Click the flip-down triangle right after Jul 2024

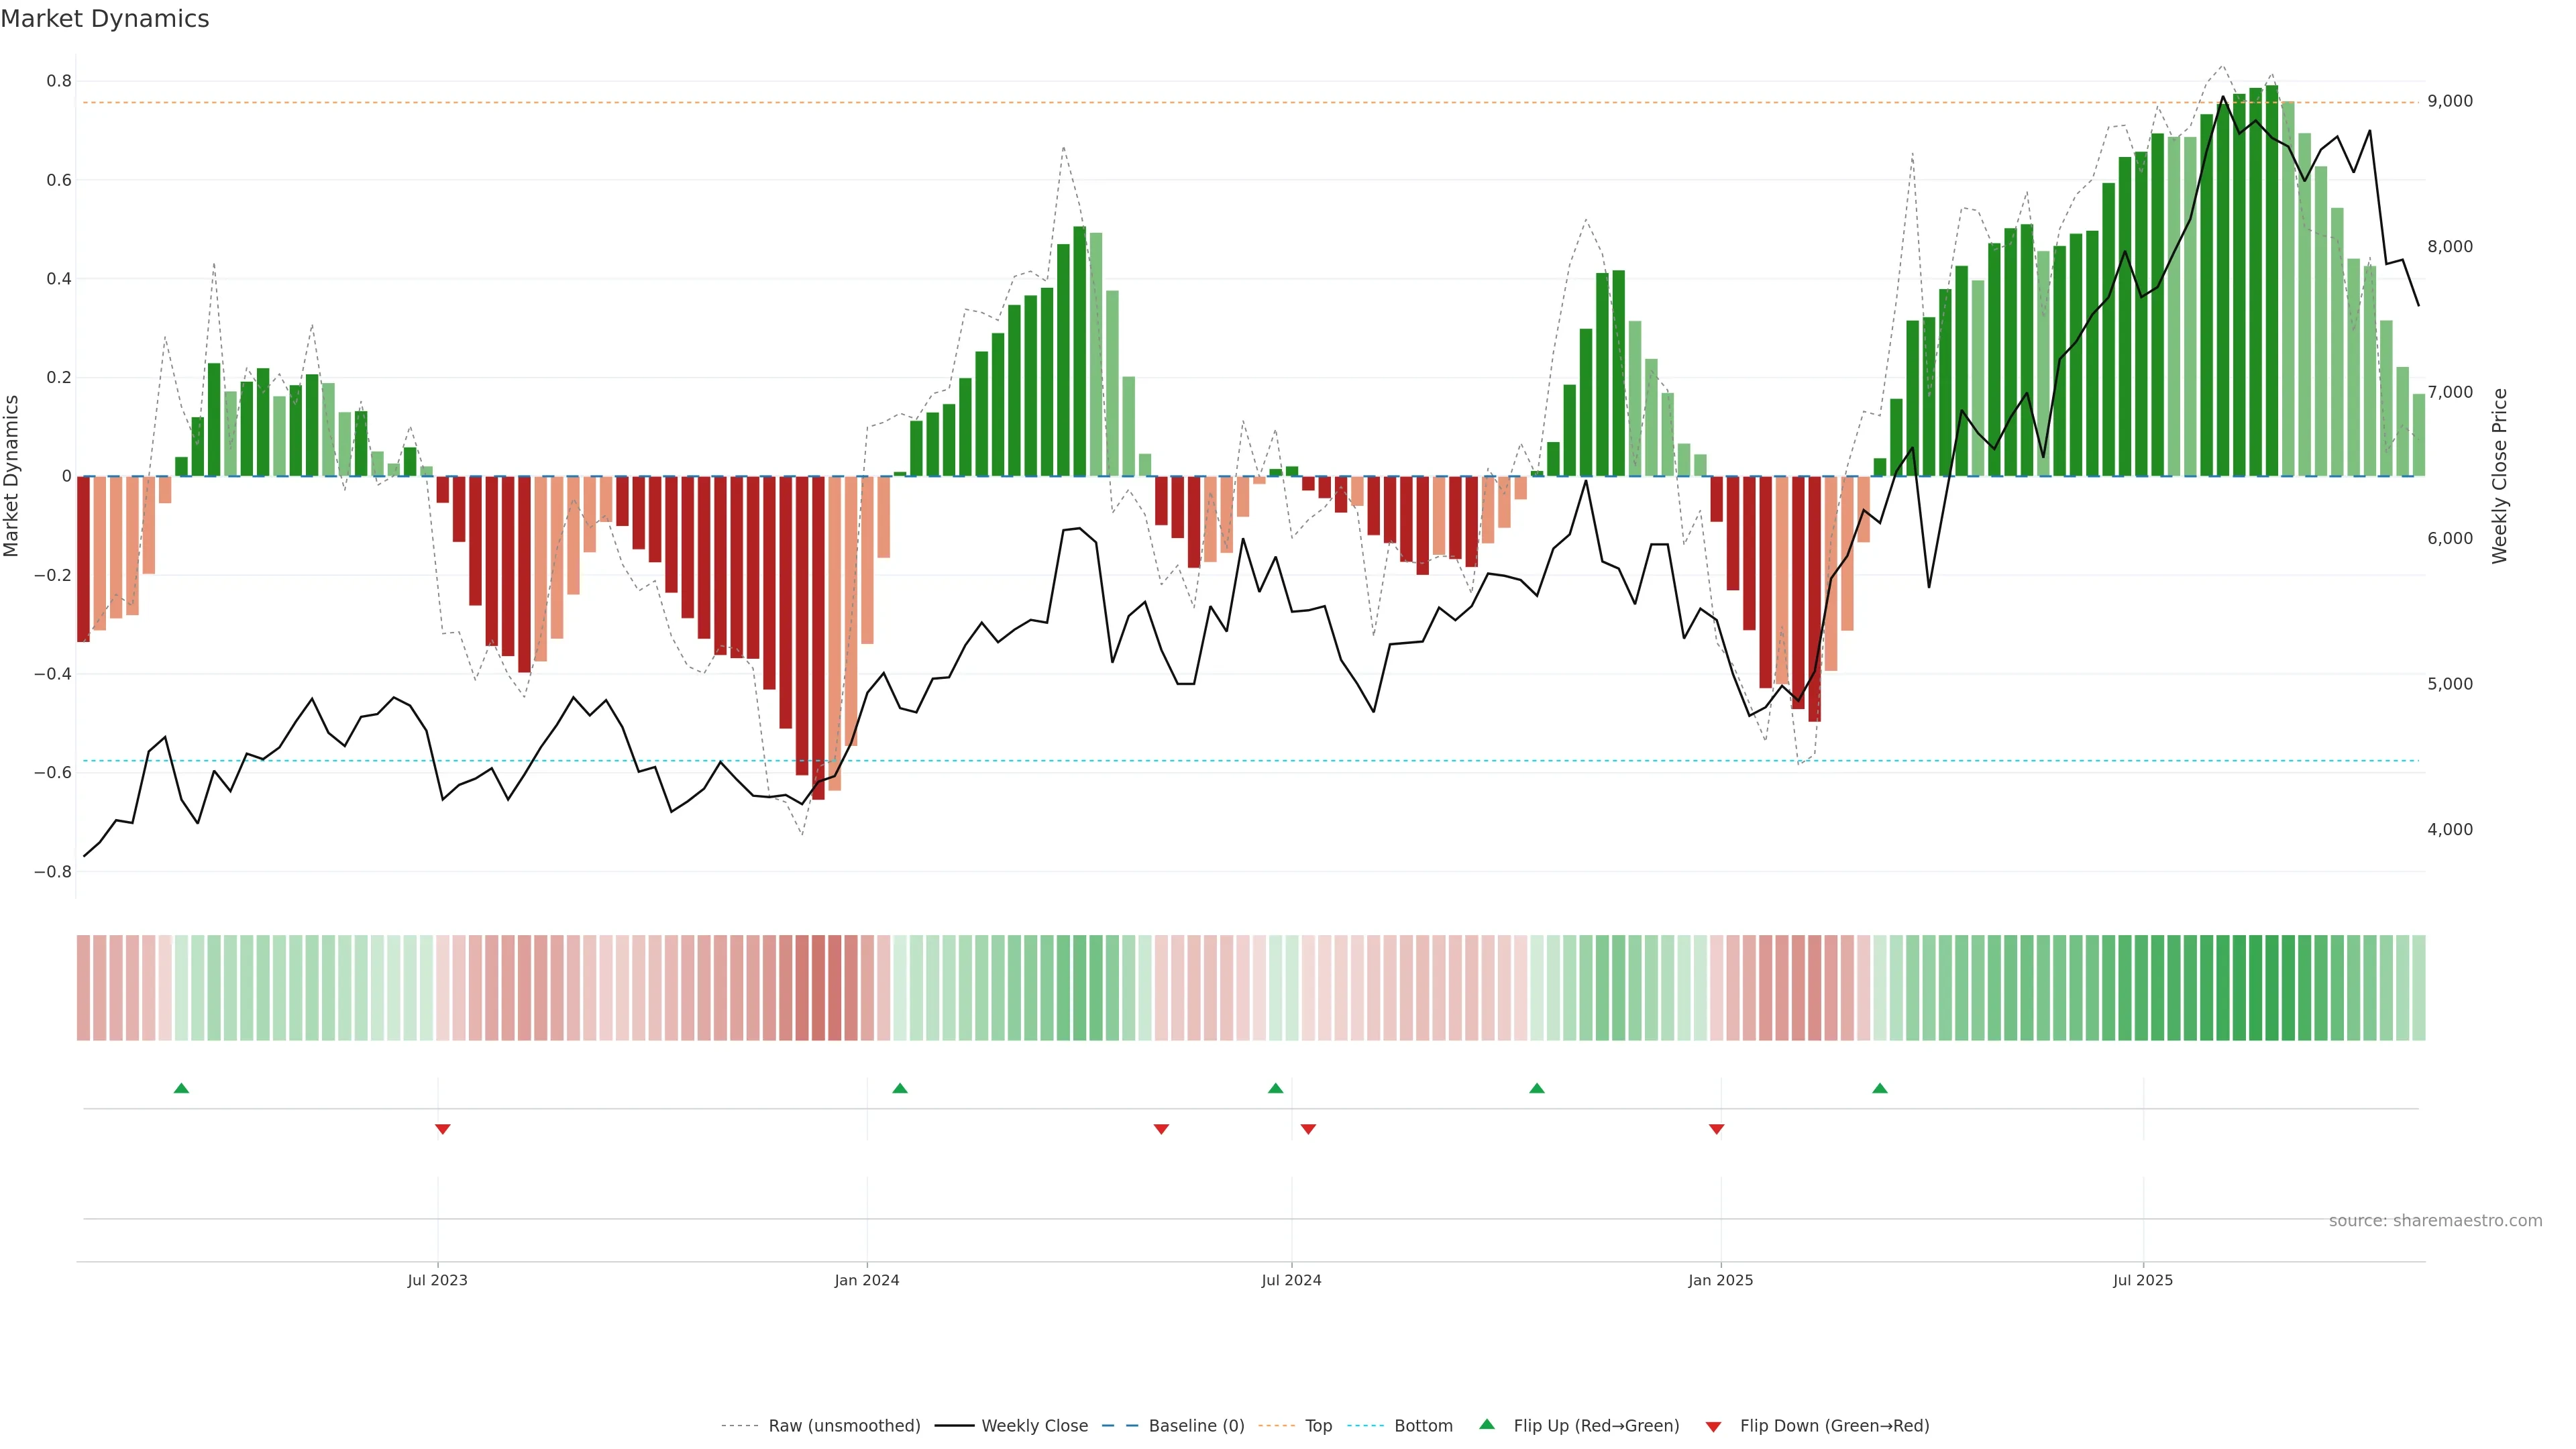click(x=1308, y=1129)
